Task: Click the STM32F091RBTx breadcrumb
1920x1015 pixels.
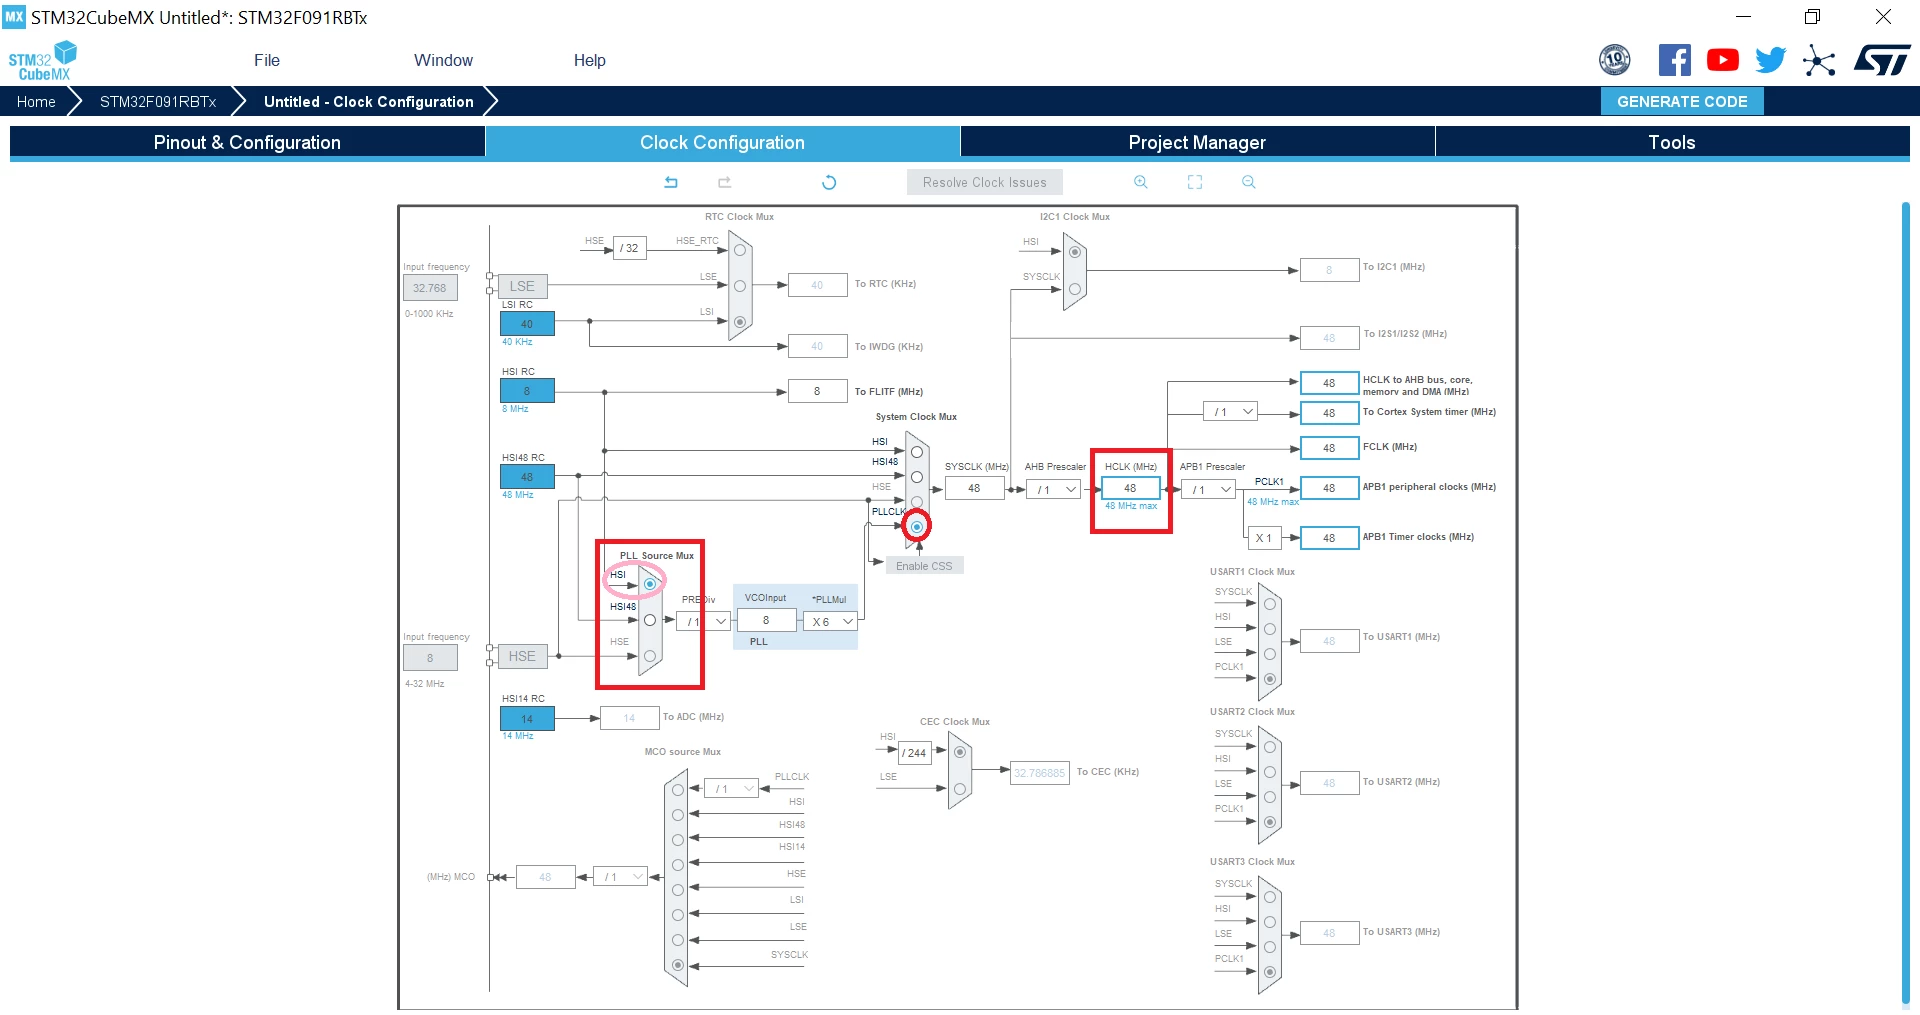Action: point(158,101)
